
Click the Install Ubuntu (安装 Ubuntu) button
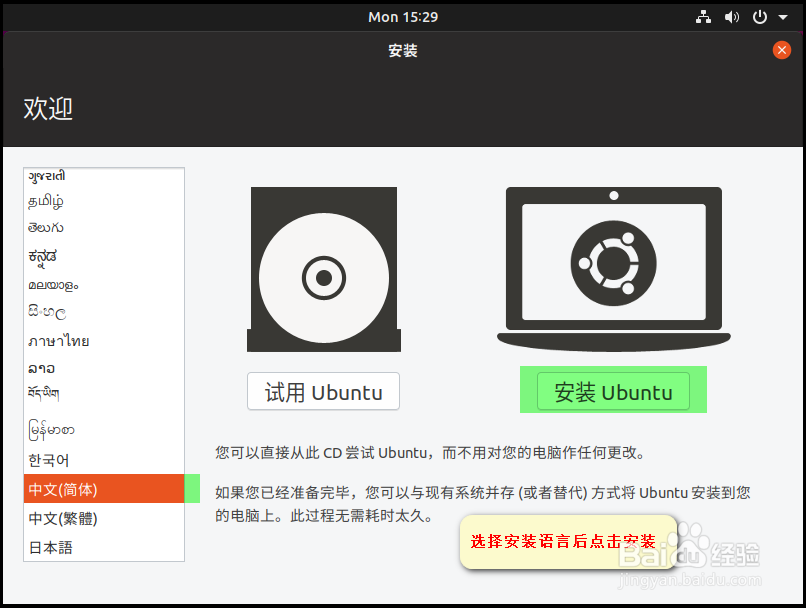[x=613, y=392]
